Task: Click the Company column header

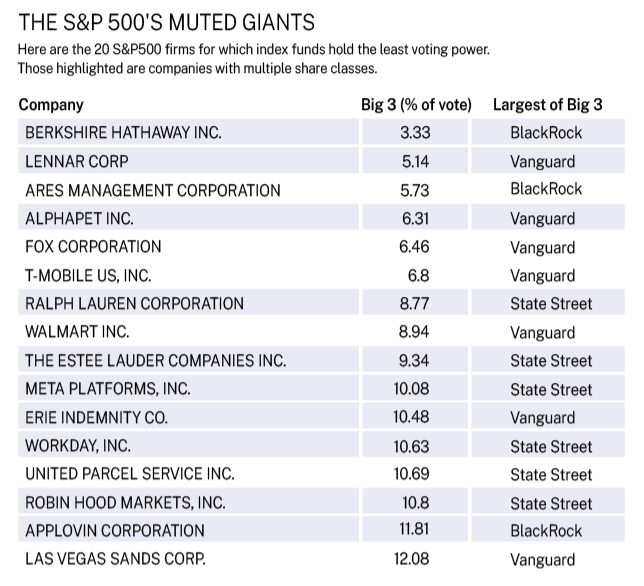Action: (51, 105)
